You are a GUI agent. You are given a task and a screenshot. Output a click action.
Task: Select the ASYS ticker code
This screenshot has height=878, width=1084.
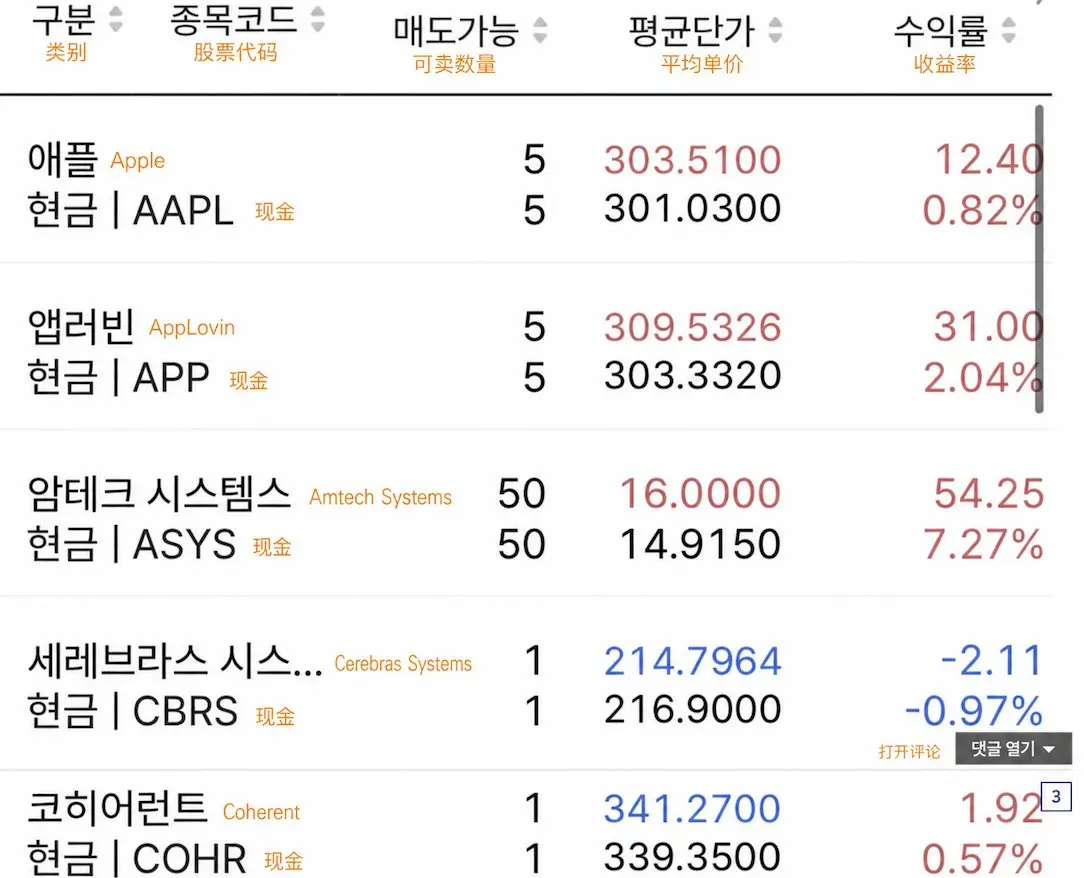coord(184,545)
